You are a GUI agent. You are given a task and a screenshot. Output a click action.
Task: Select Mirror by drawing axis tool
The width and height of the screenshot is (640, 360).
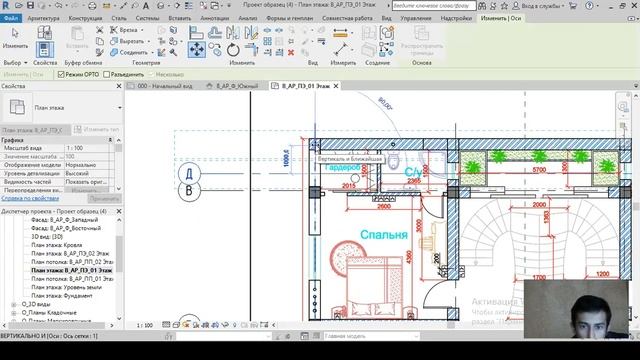point(251,33)
